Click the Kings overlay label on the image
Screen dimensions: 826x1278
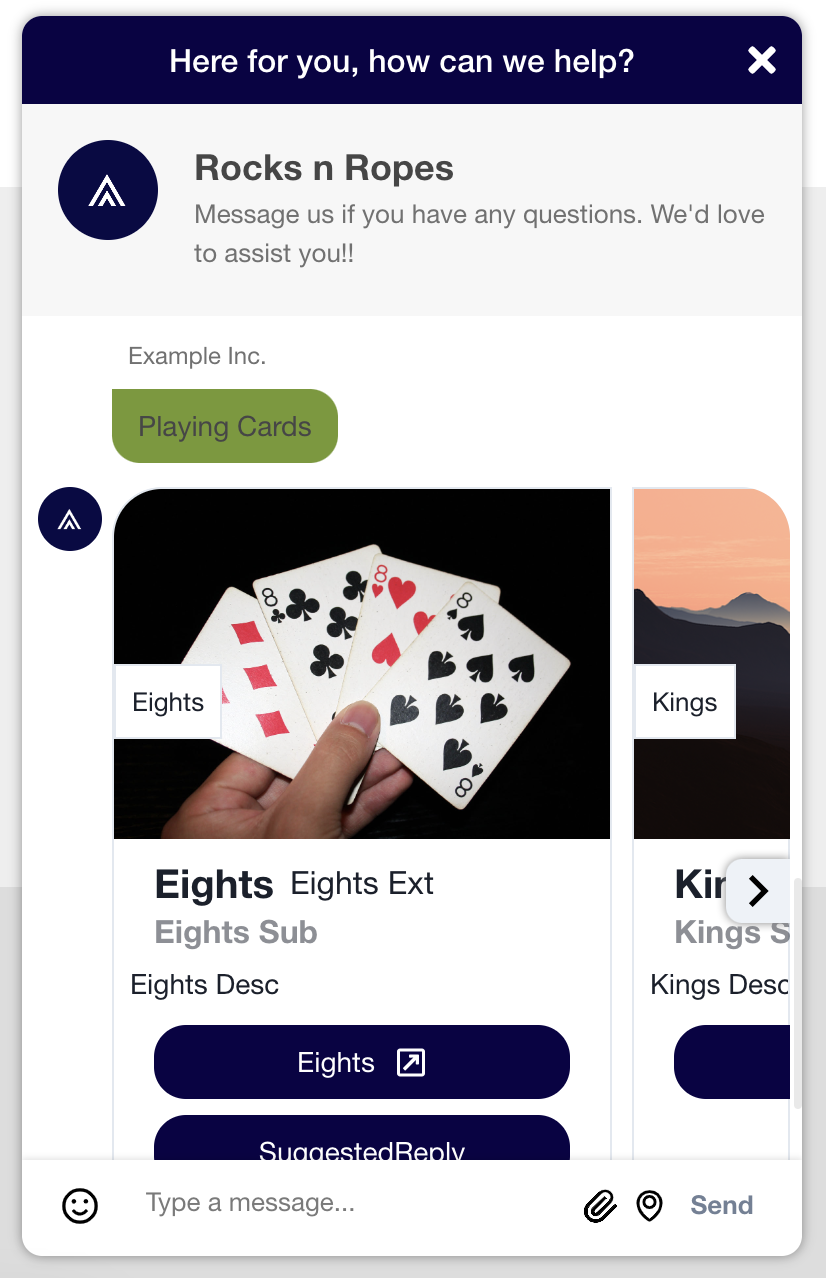click(685, 702)
